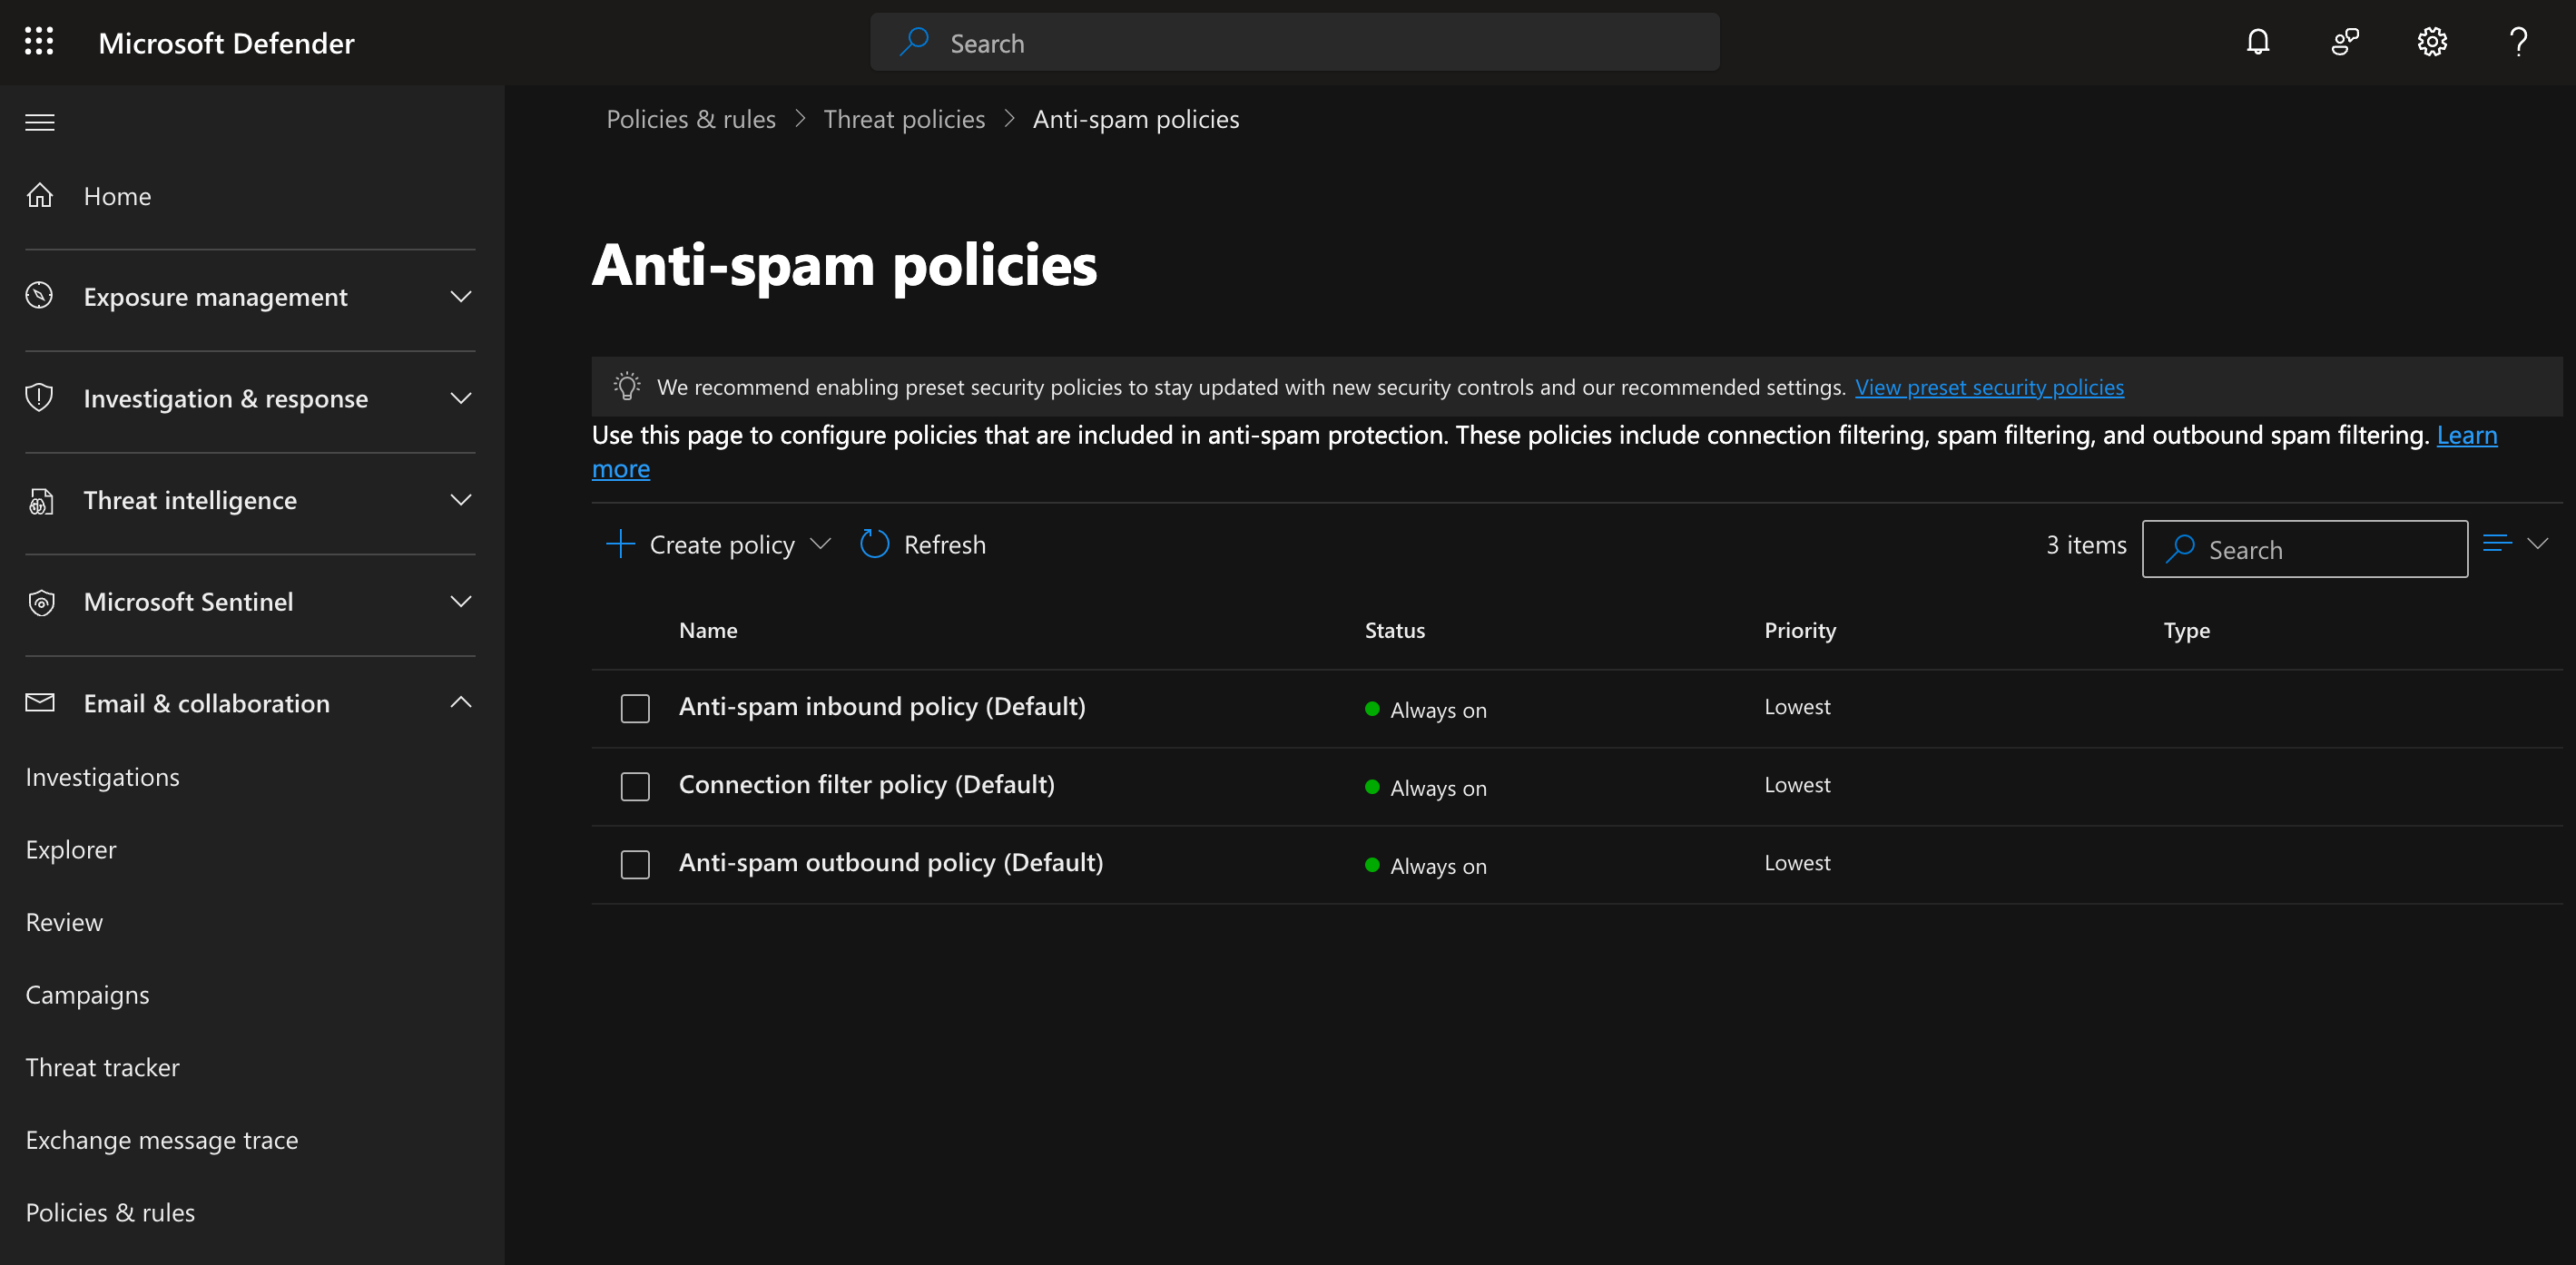Open View preset security policies link
This screenshot has width=2576, height=1265.
pyautogui.click(x=1988, y=387)
